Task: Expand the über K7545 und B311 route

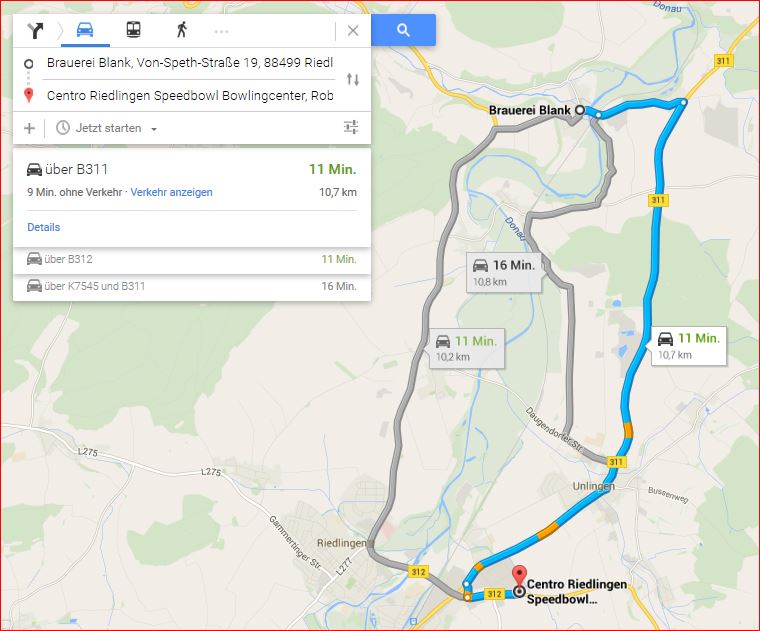Action: (x=192, y=286)
